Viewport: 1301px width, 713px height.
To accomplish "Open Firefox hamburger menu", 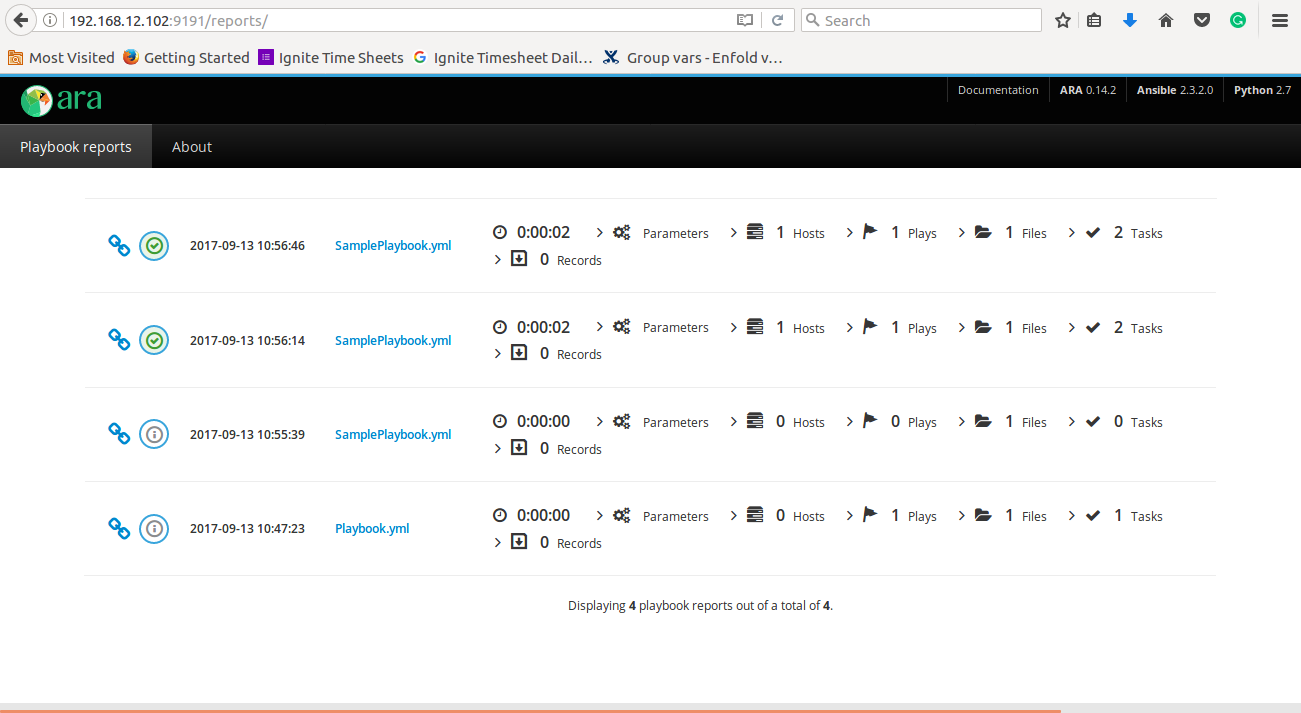I will (x=1279, y=20).
